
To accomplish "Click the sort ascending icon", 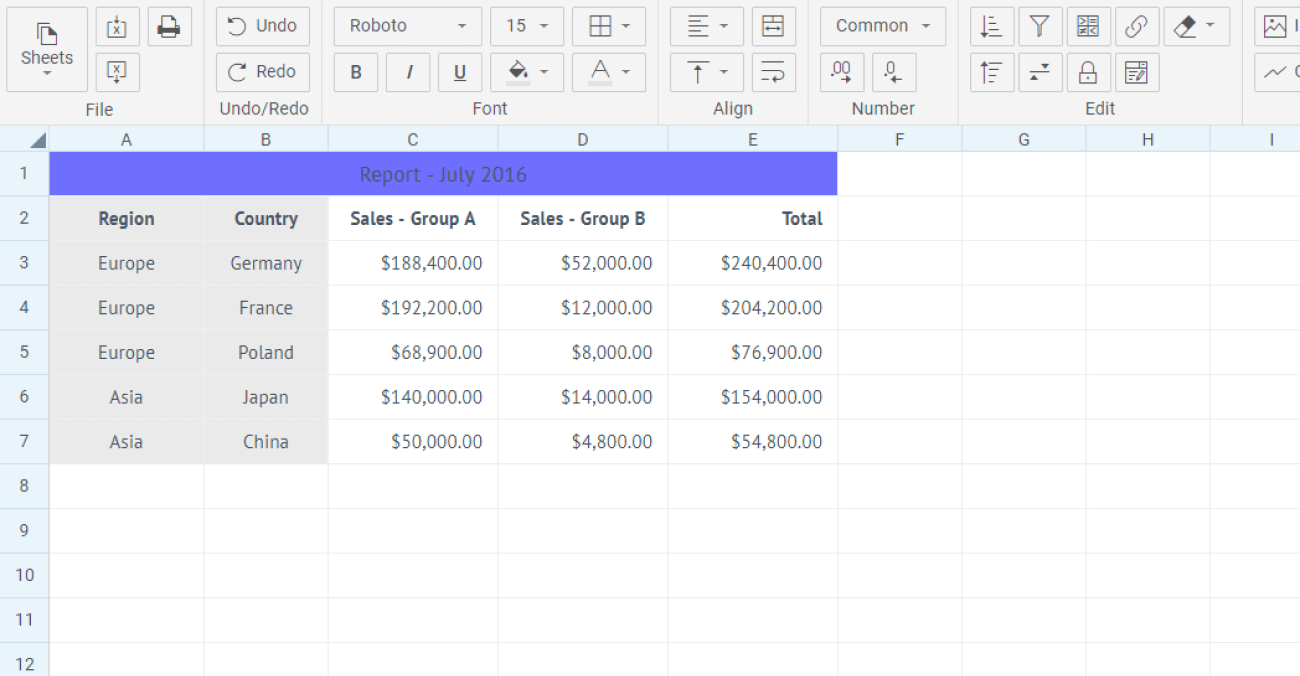I will tap(991, 27).
